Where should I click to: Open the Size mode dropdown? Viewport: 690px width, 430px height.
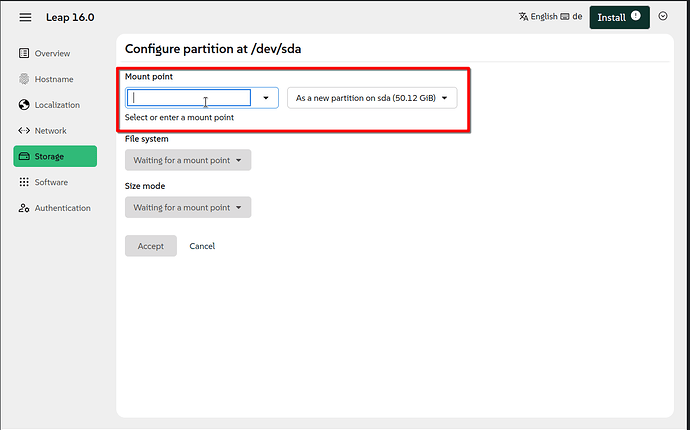(x=188, y=208)
